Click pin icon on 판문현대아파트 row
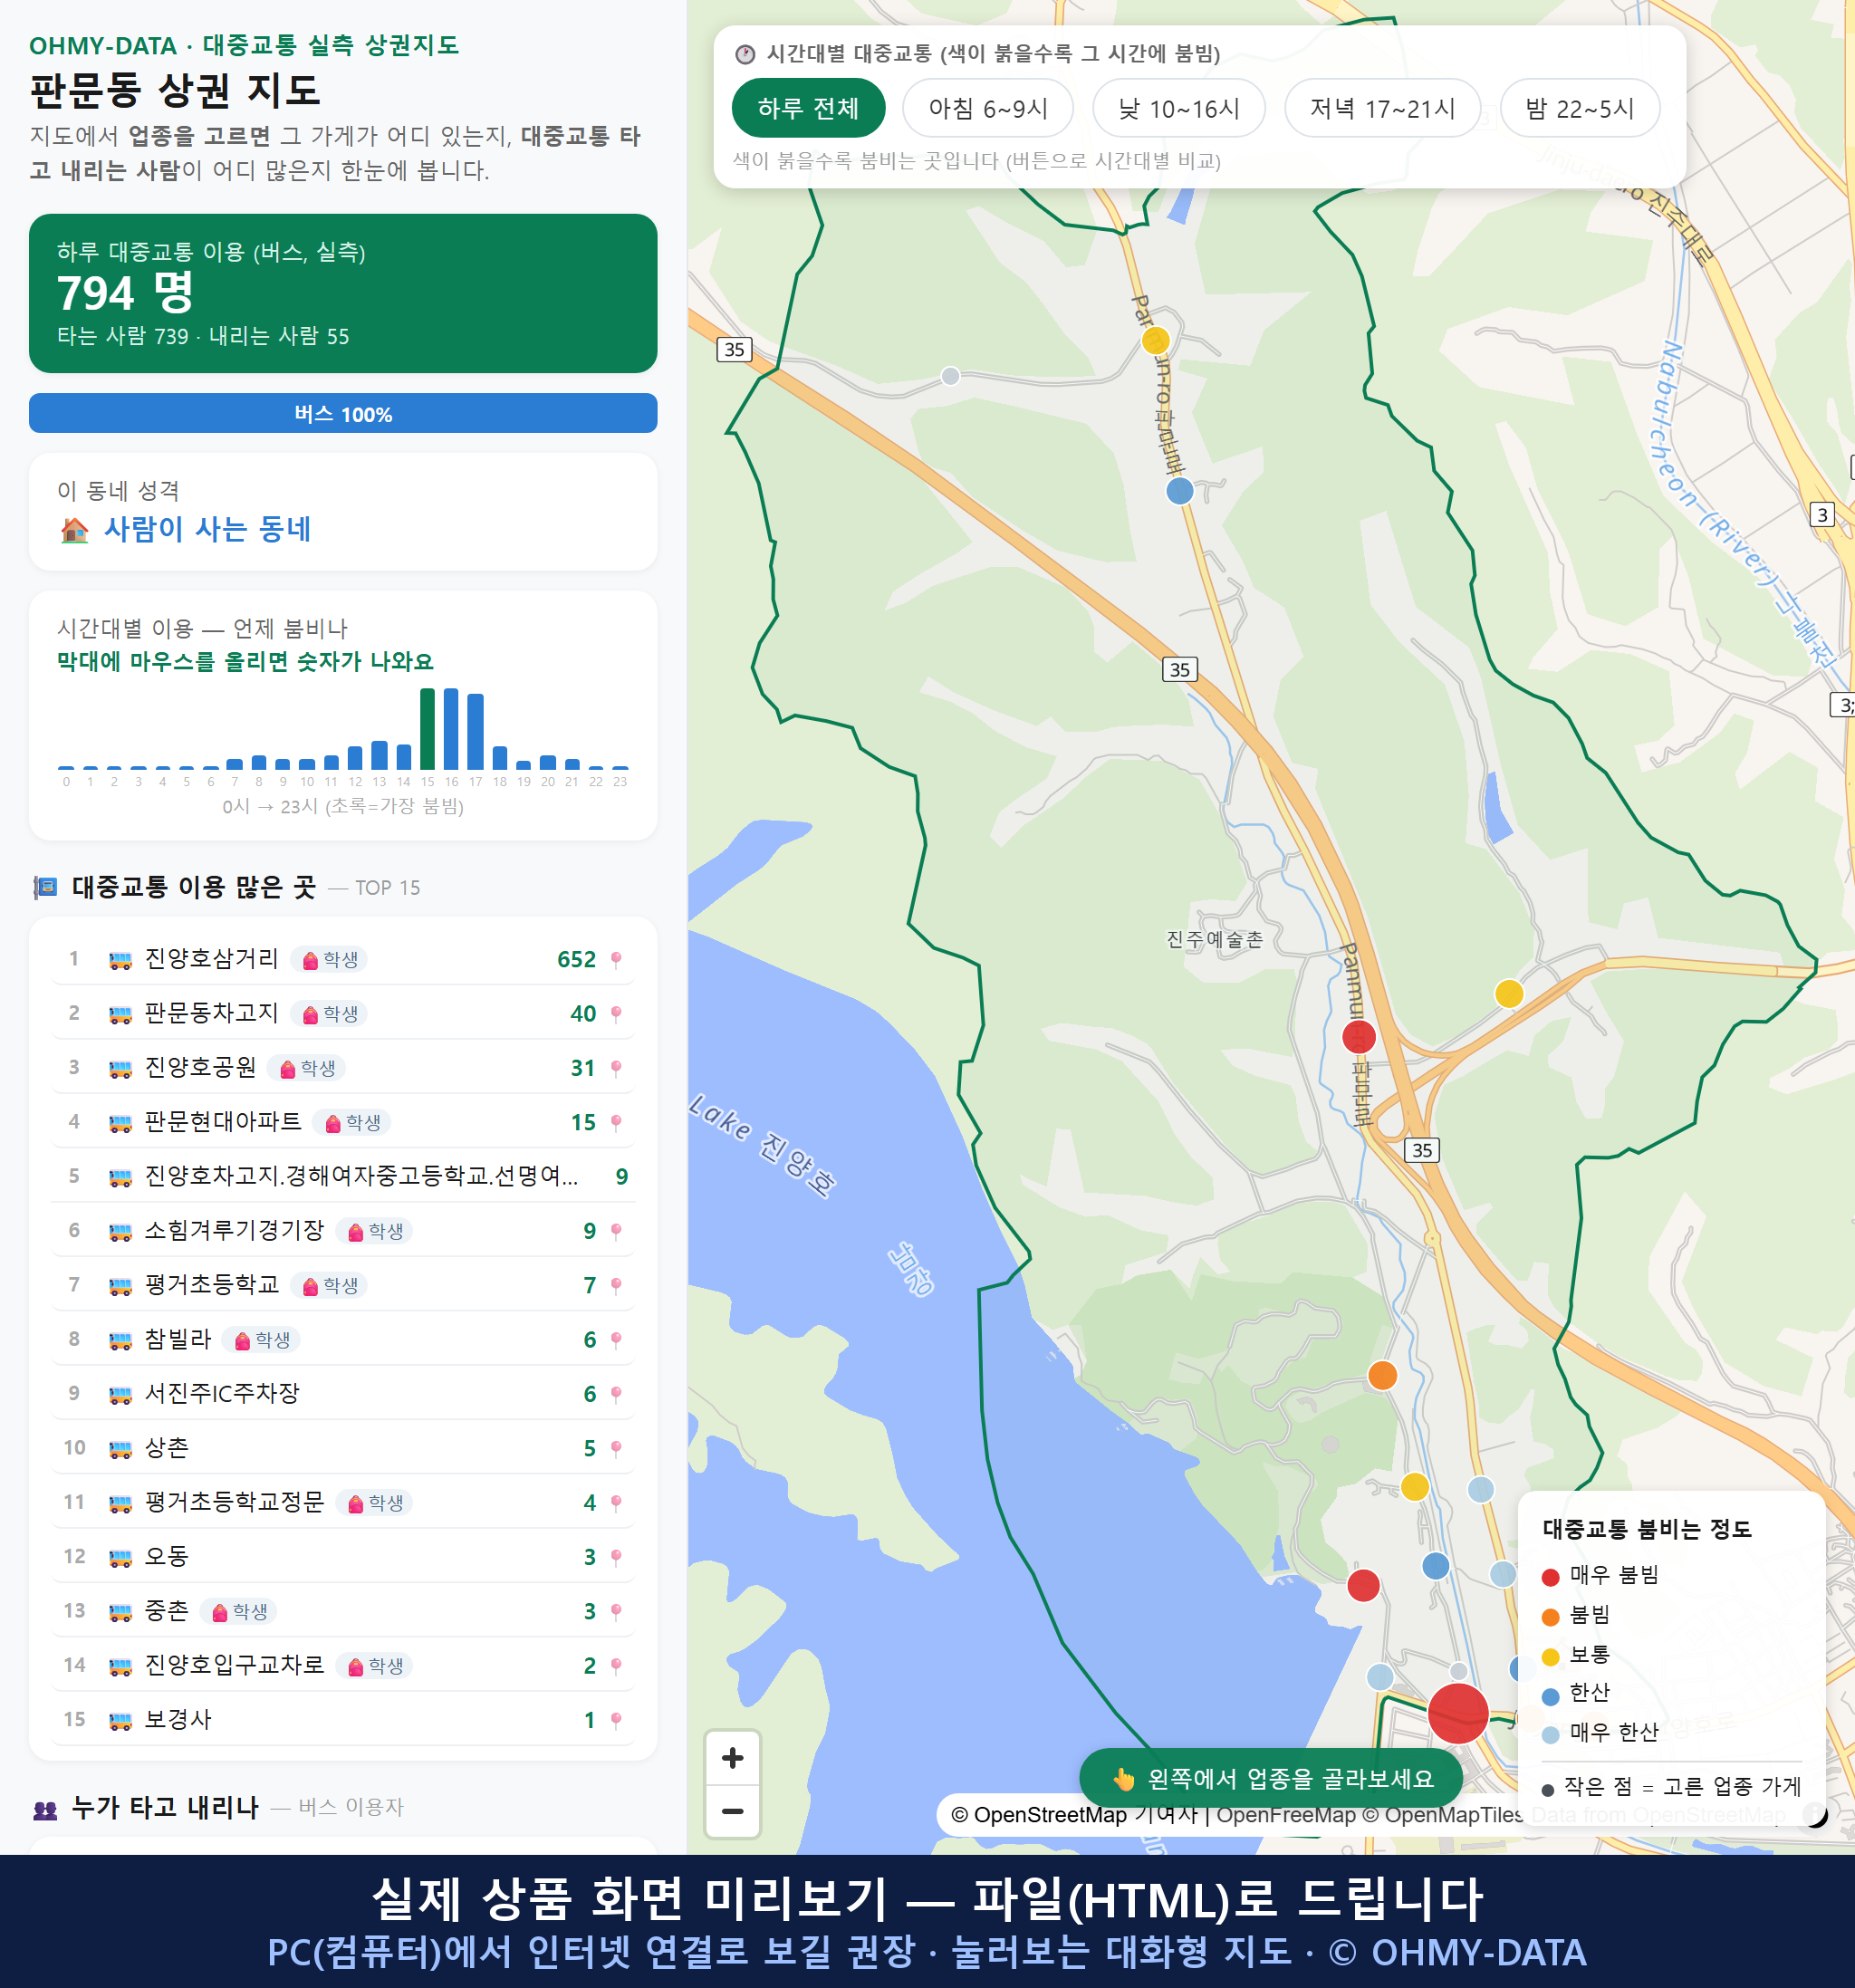Screen dimensions: 1855x1988 [x=616, y=1122]
